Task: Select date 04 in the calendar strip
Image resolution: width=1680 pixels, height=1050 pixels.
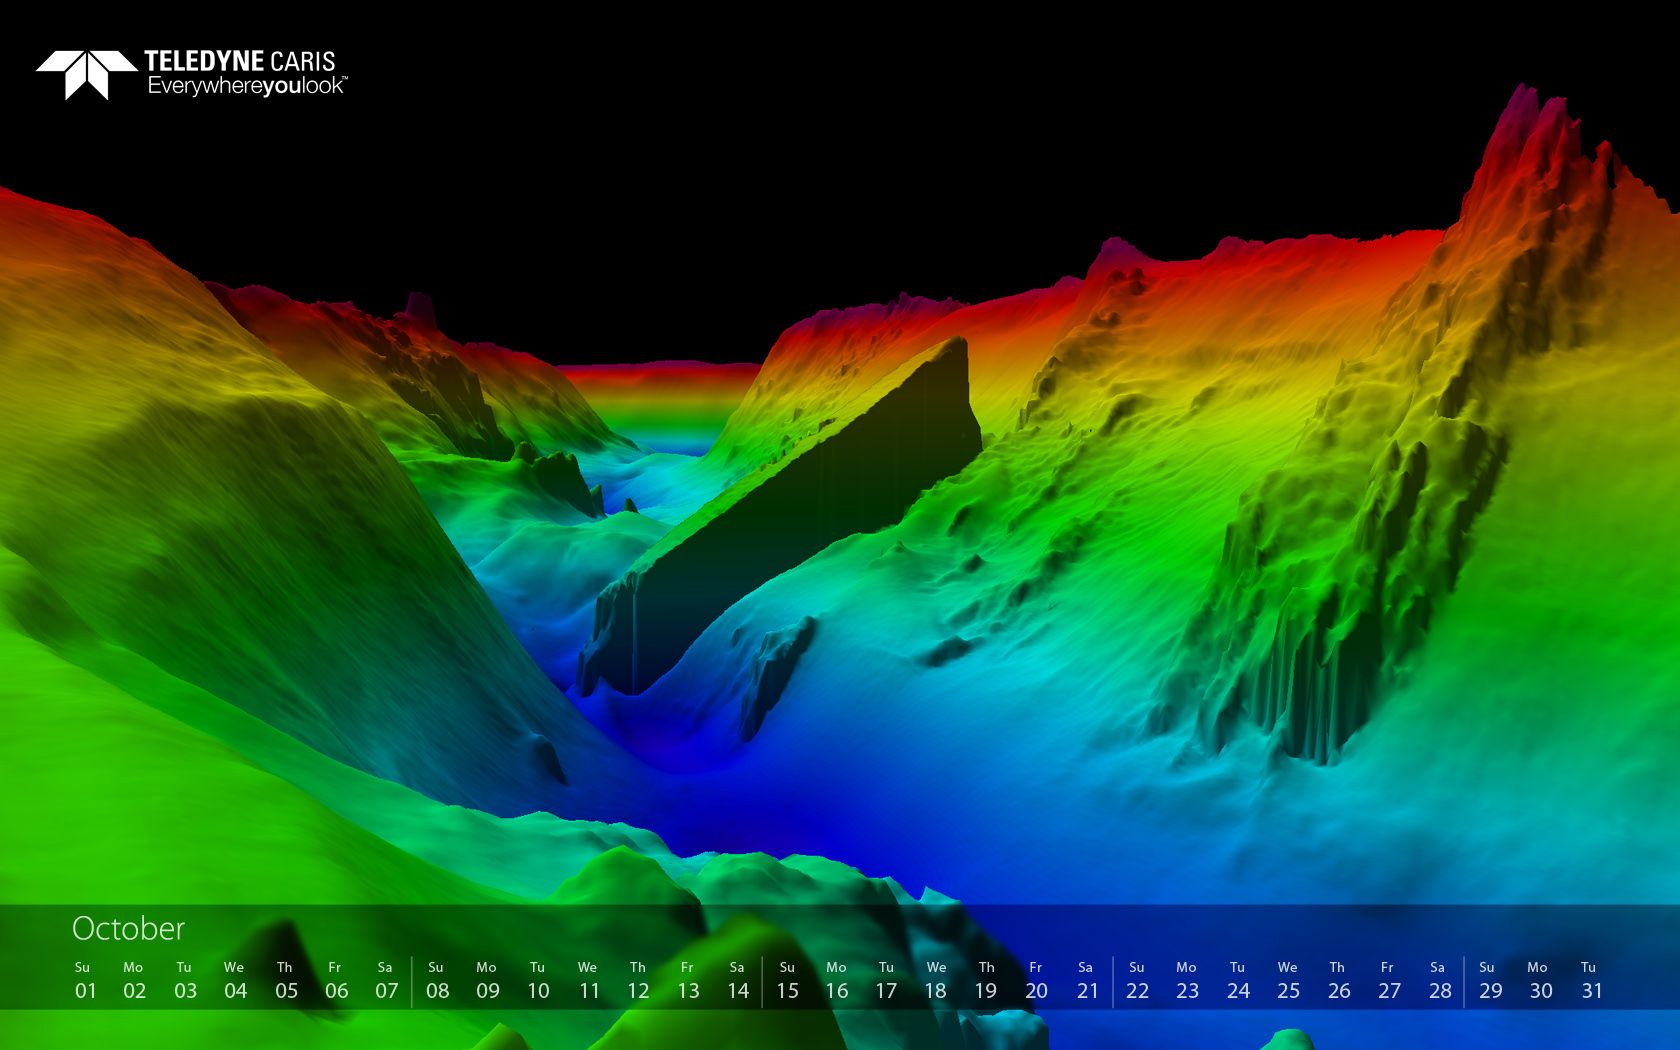Action: (x=235, y=991)
